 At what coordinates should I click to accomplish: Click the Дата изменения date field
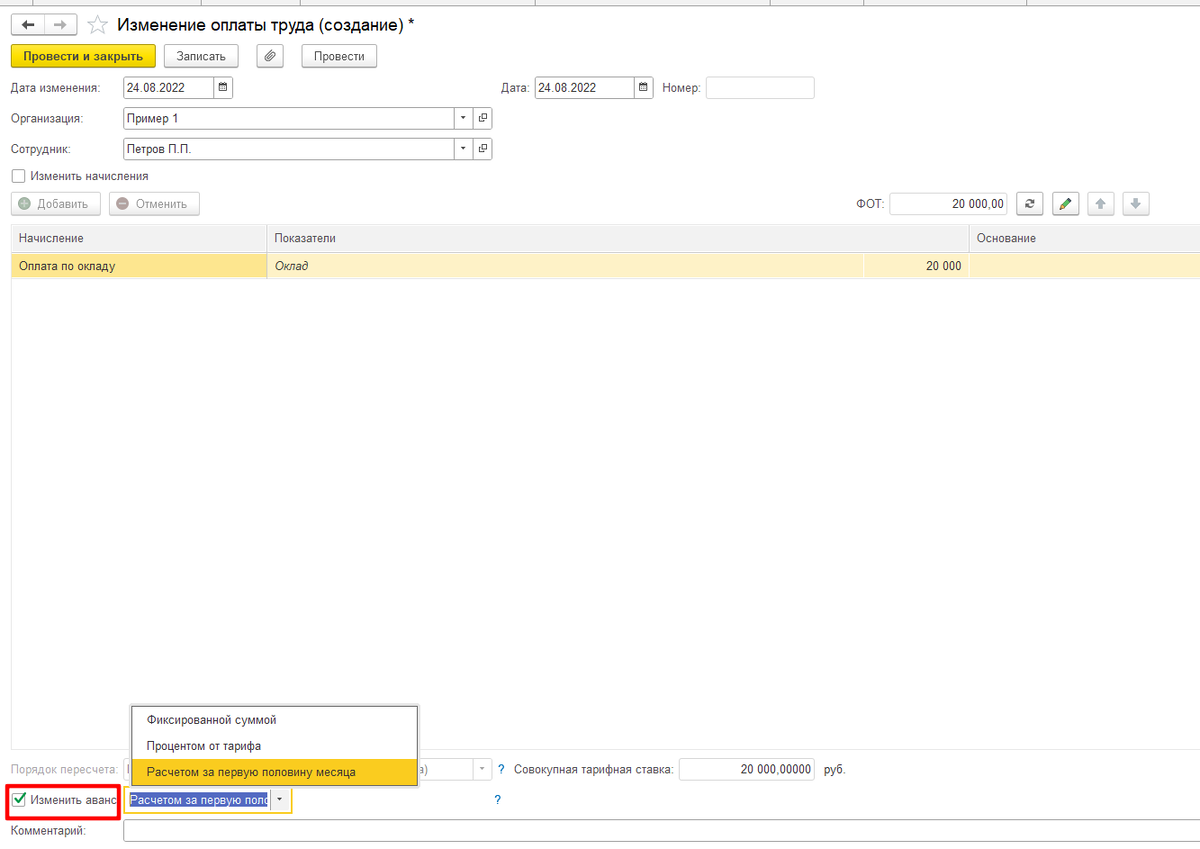click(x=169, y=88)
